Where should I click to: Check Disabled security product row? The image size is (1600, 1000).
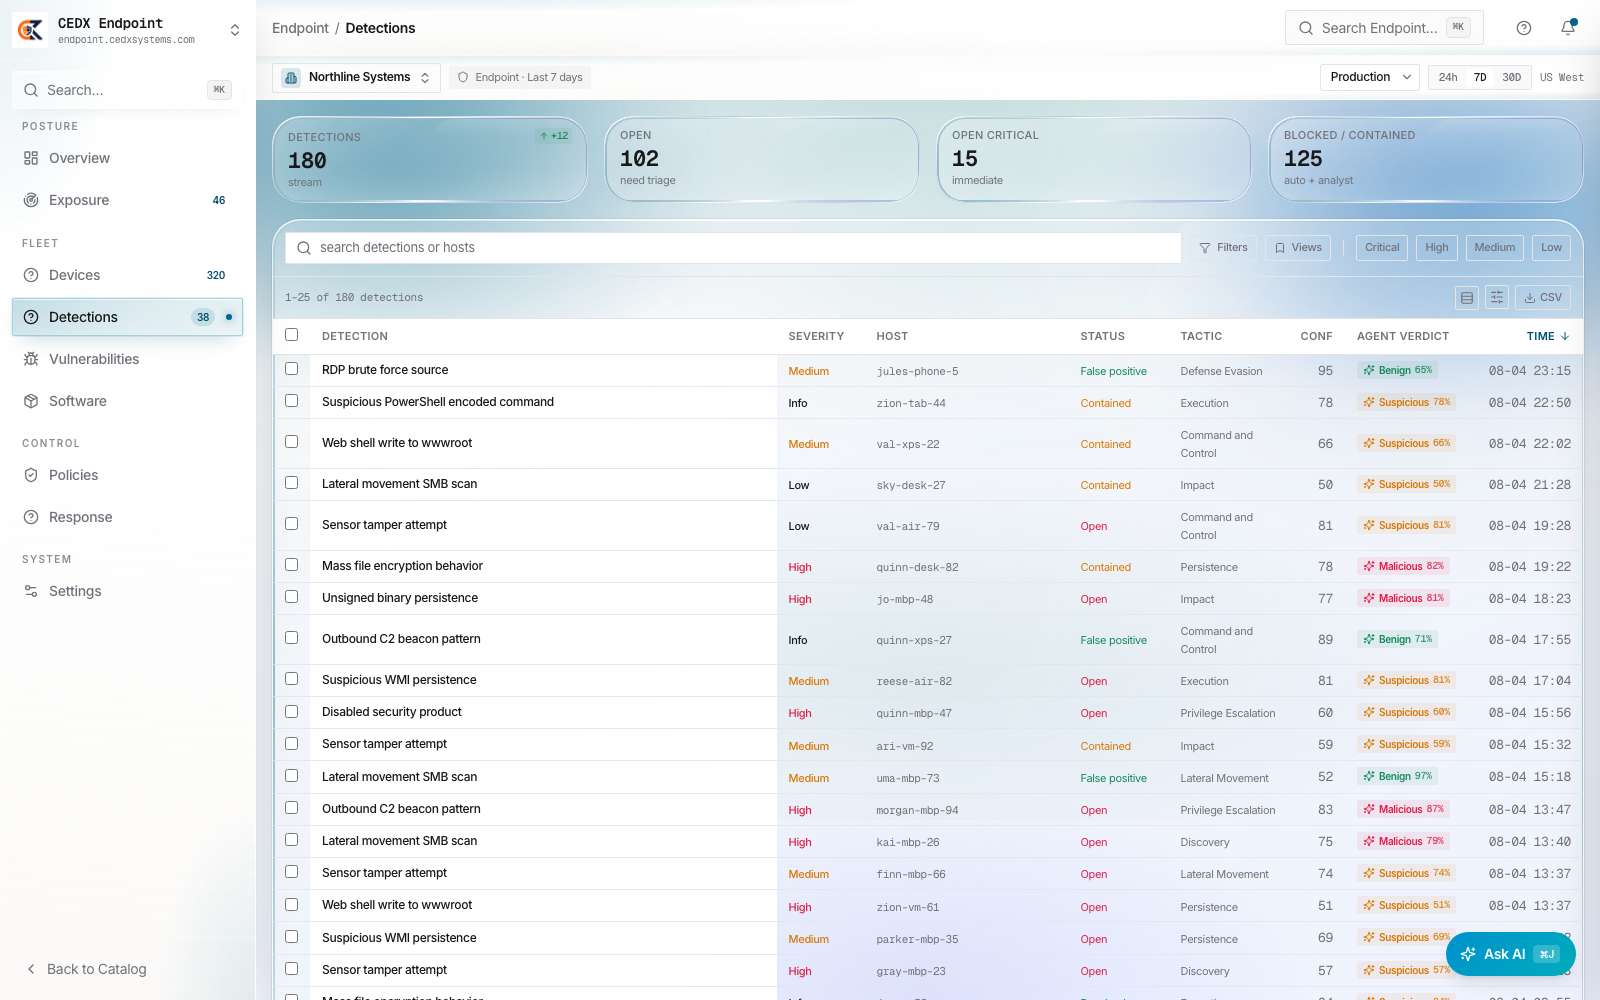[291, 711]
